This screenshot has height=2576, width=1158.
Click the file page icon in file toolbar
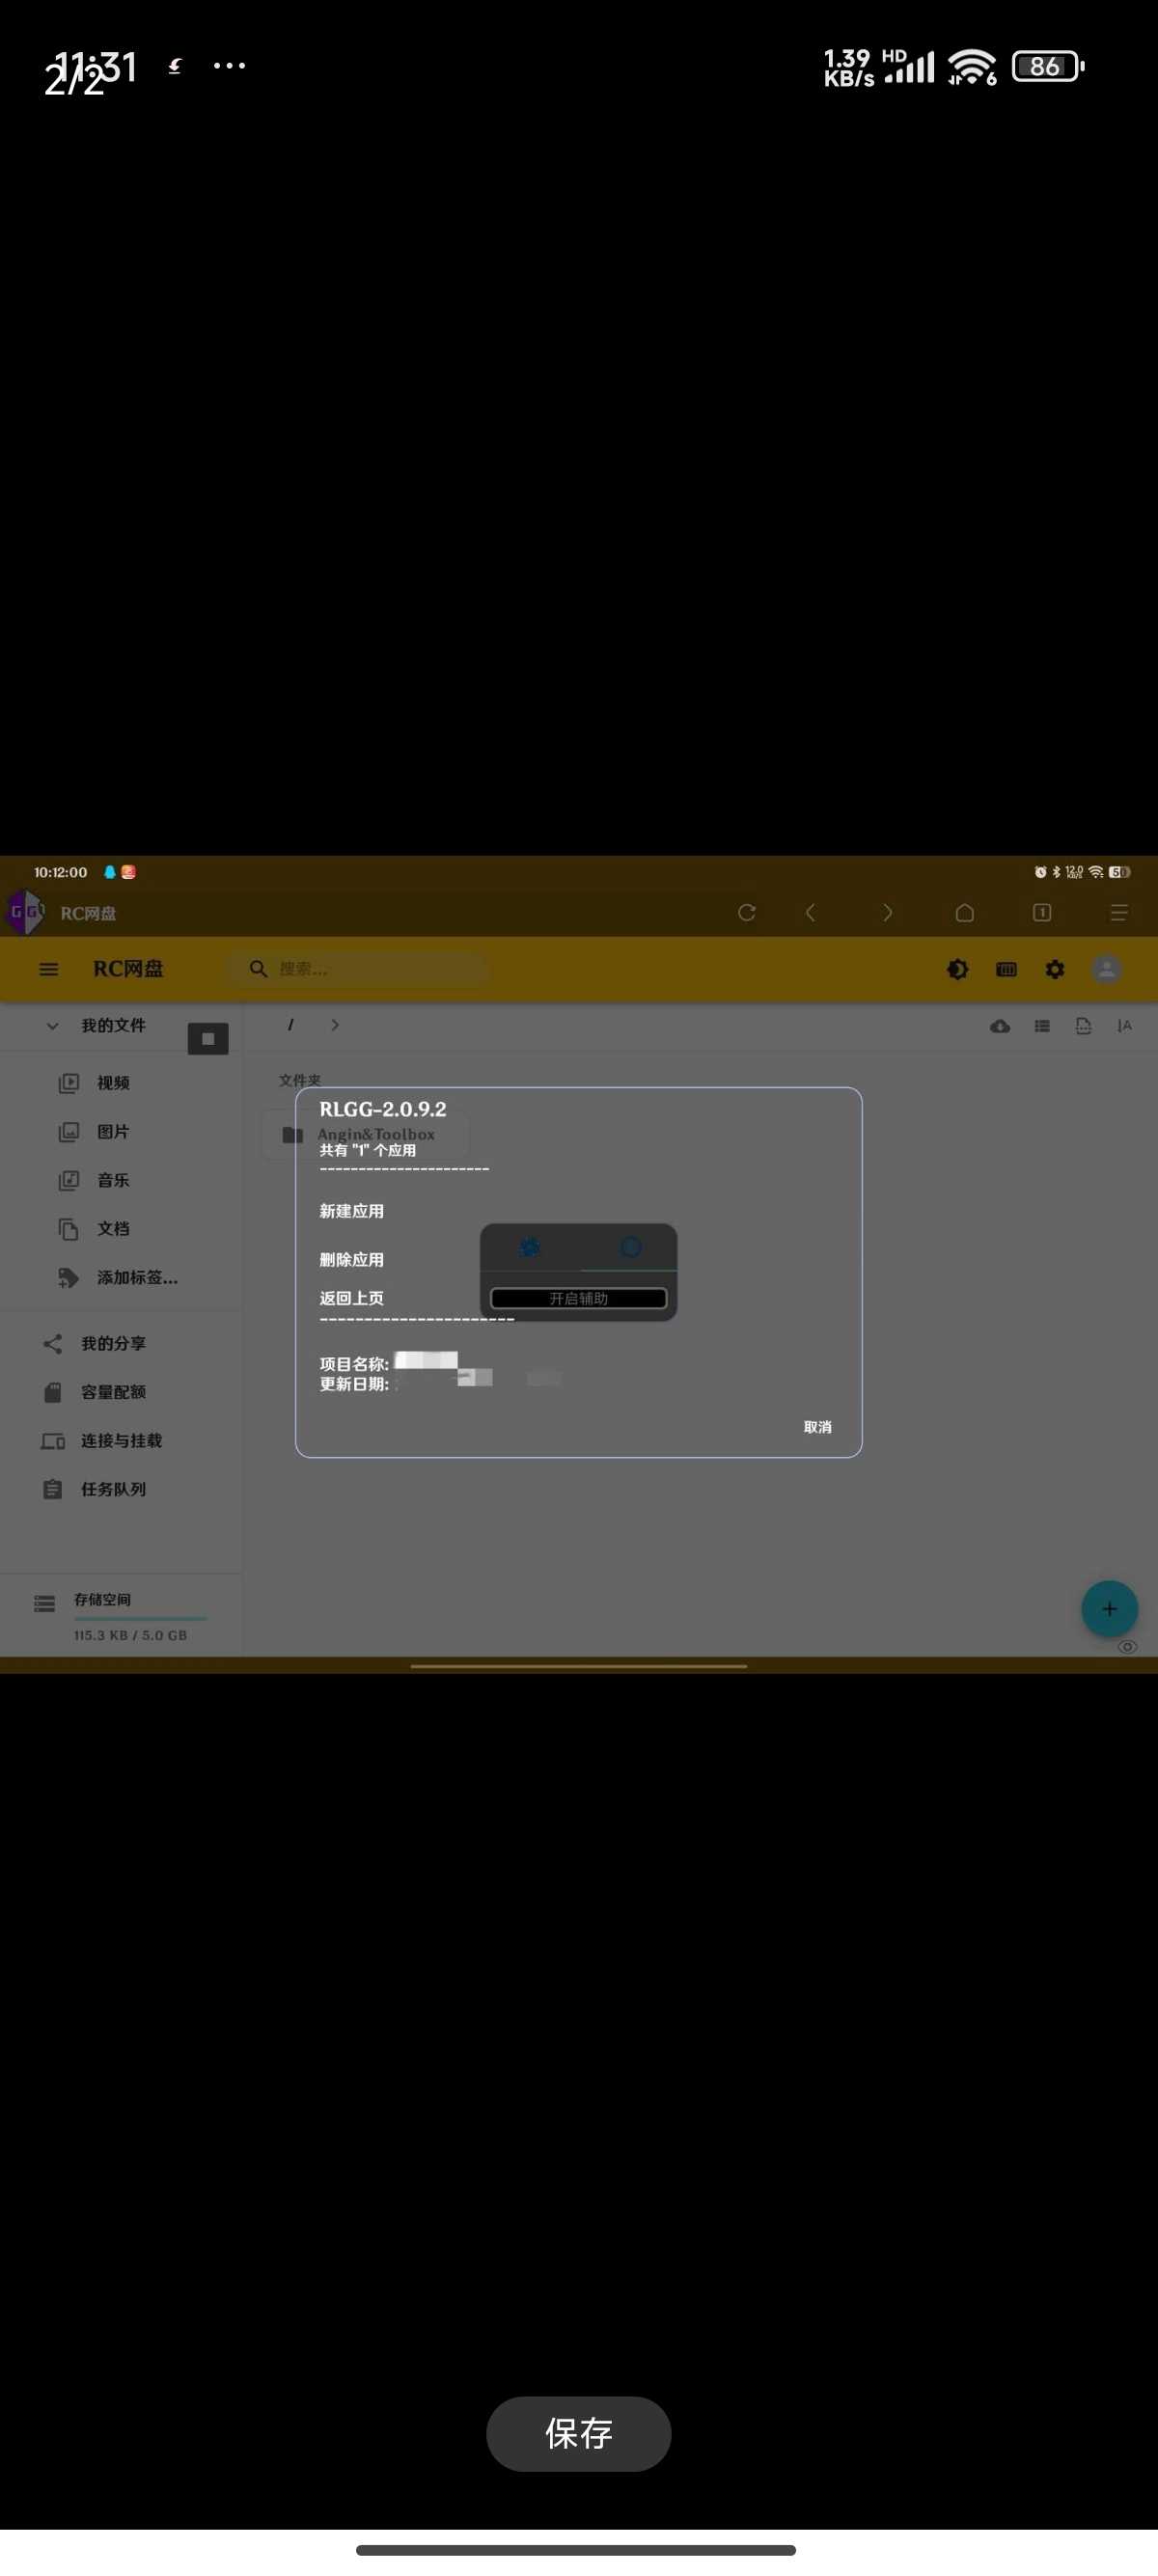pyautogui.click(x=1083, y=1026)
